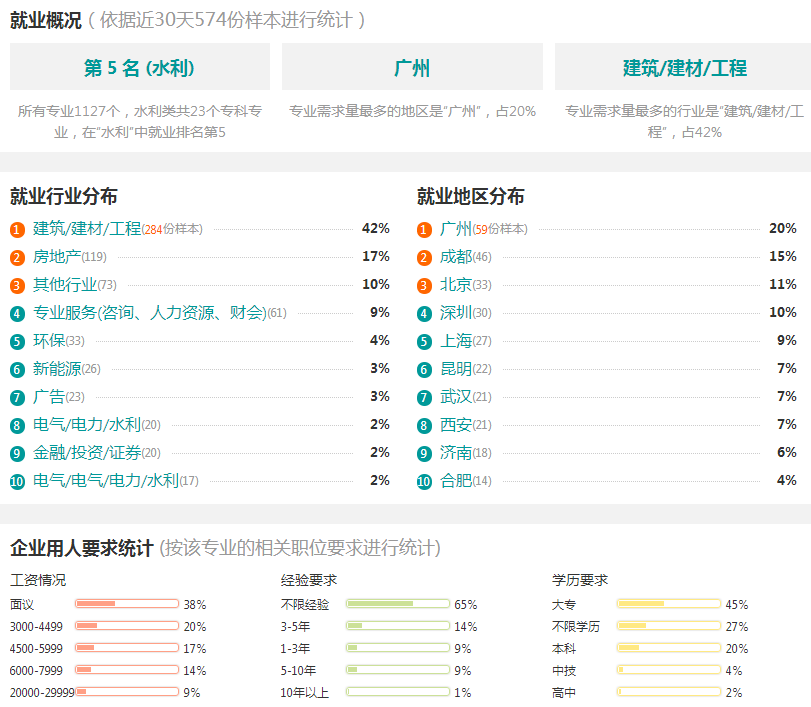The height and width of the screenshot is (707, 811).
Task: Click the 面议 salary bar
Action: pyautogui.click(x=127, y=604)
